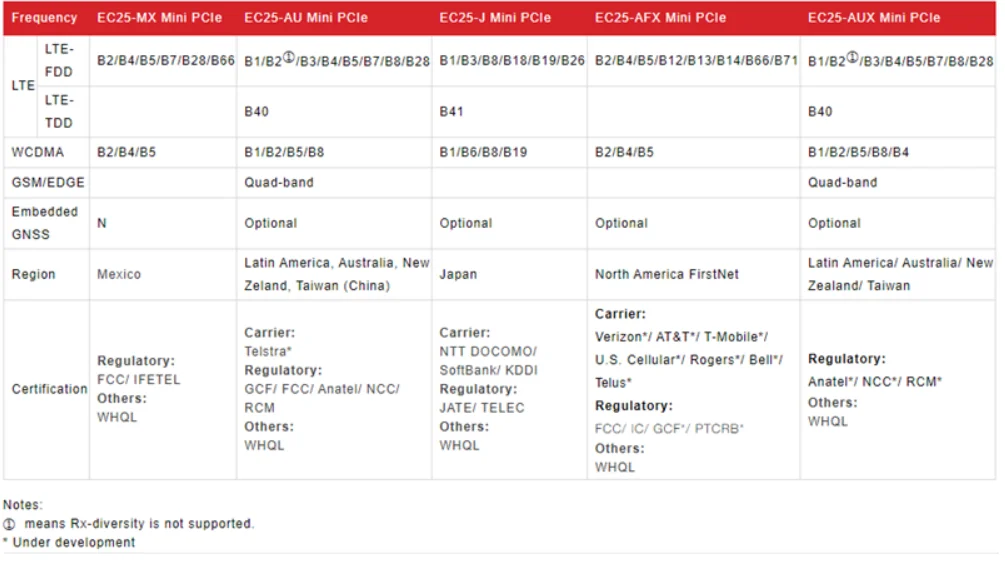Click the Under development footnote
1005x572 pixels.
[x=69, y=542]
